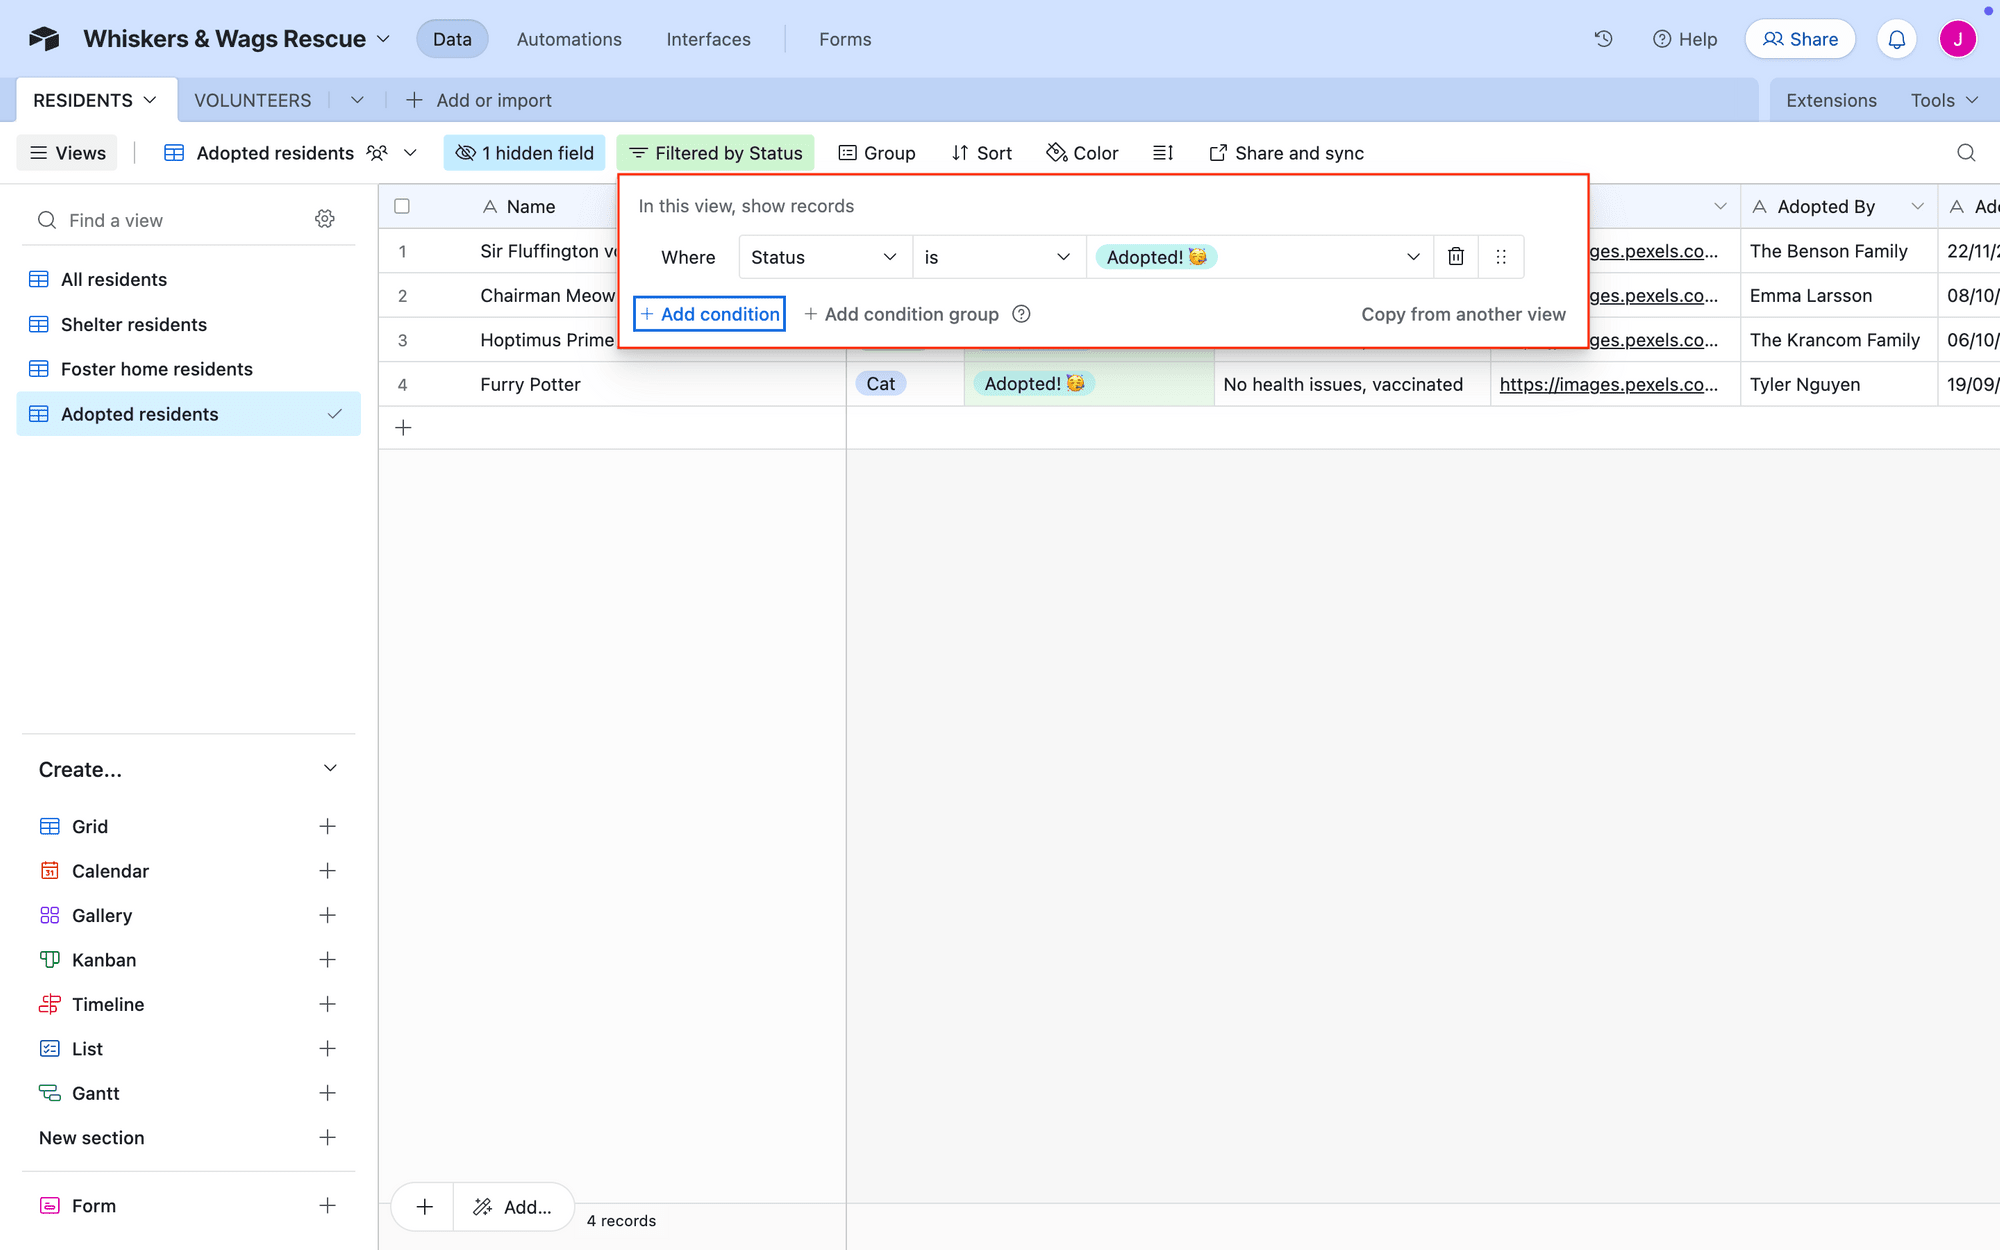Click the history/clock icon top bar
Viewport: 2000px width, 1250px height.
pyautogui.click(x=1603, y=39)
